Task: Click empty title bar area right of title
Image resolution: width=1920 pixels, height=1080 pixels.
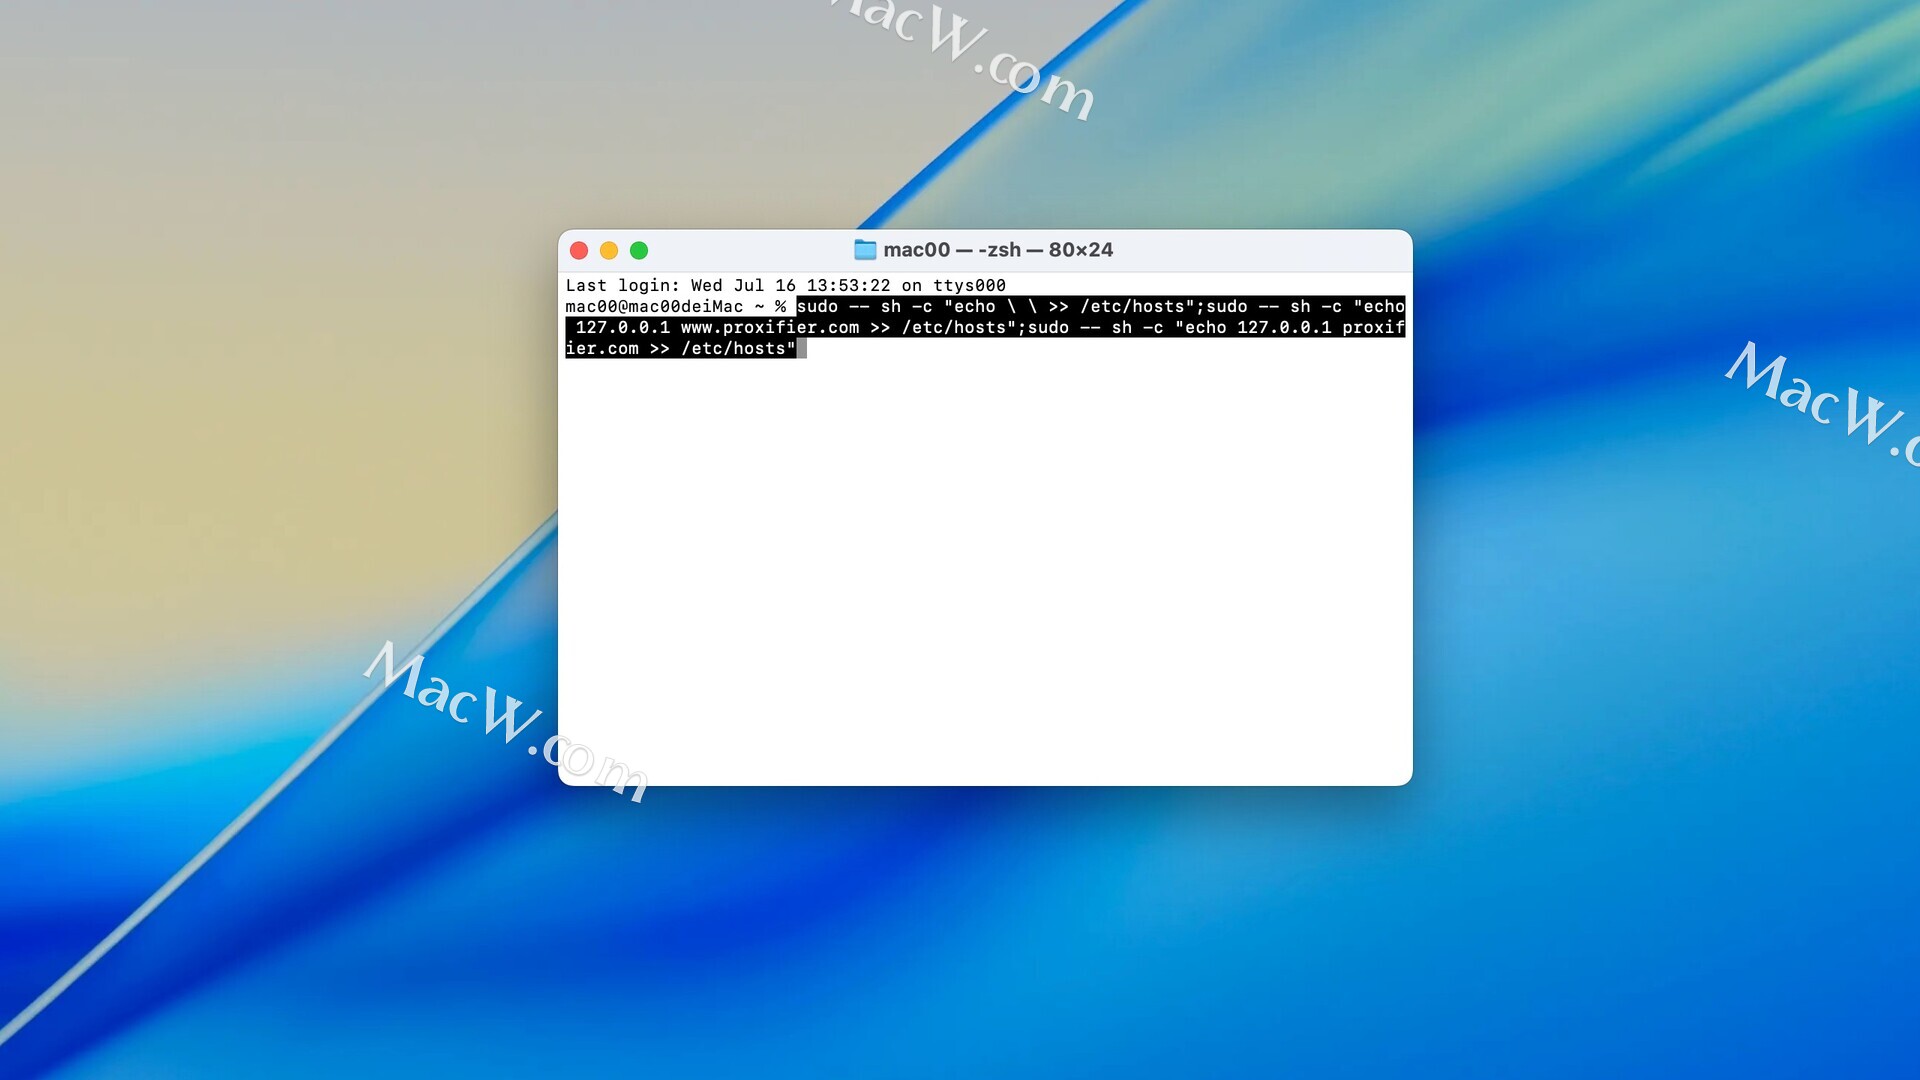Action: point(1260,250)
